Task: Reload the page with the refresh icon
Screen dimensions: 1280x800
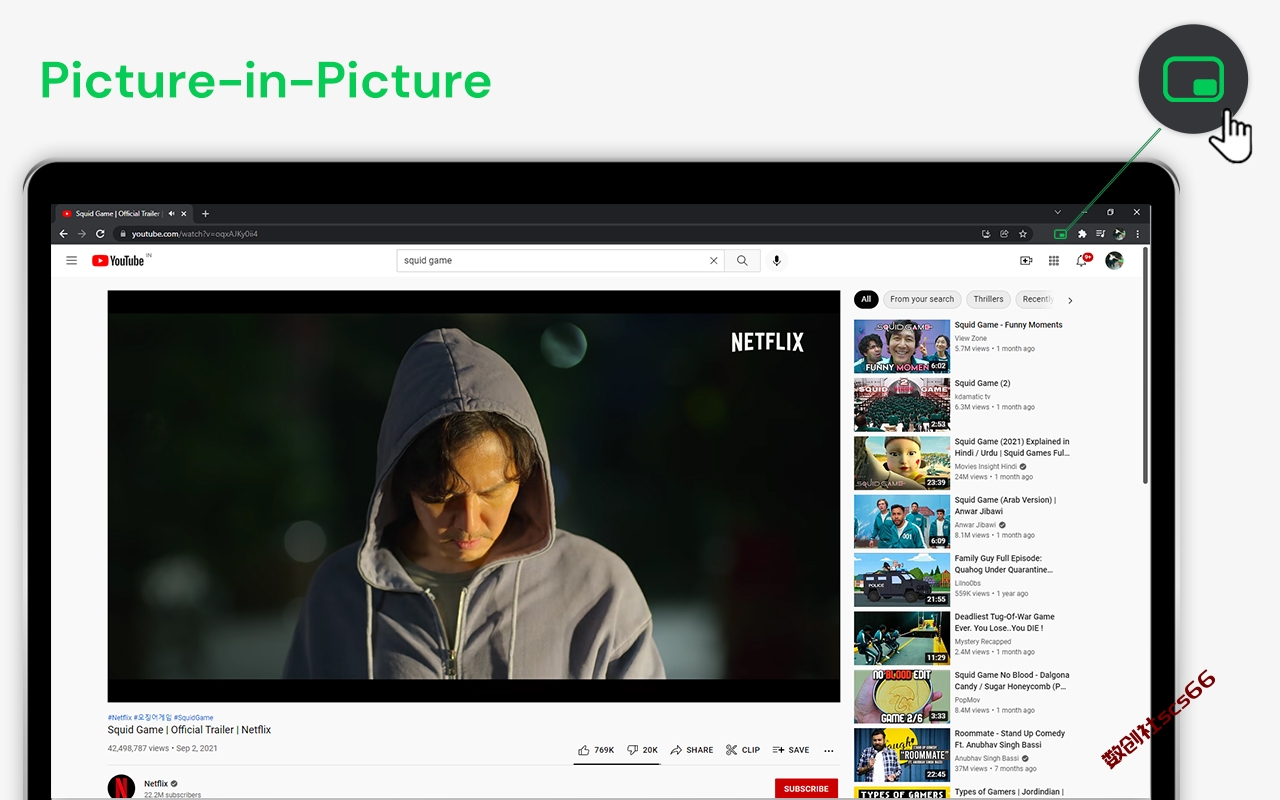Action: (x=100, y=234)
